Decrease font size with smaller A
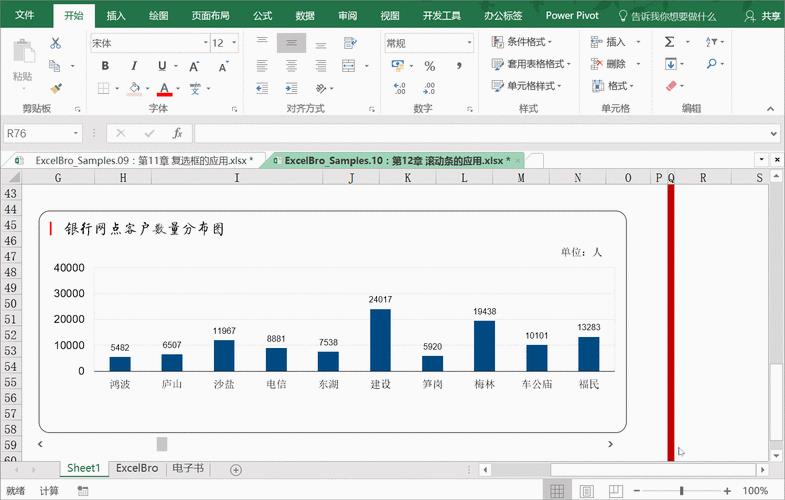The height and width of the screenshot is (500, 785). point(223,66)
